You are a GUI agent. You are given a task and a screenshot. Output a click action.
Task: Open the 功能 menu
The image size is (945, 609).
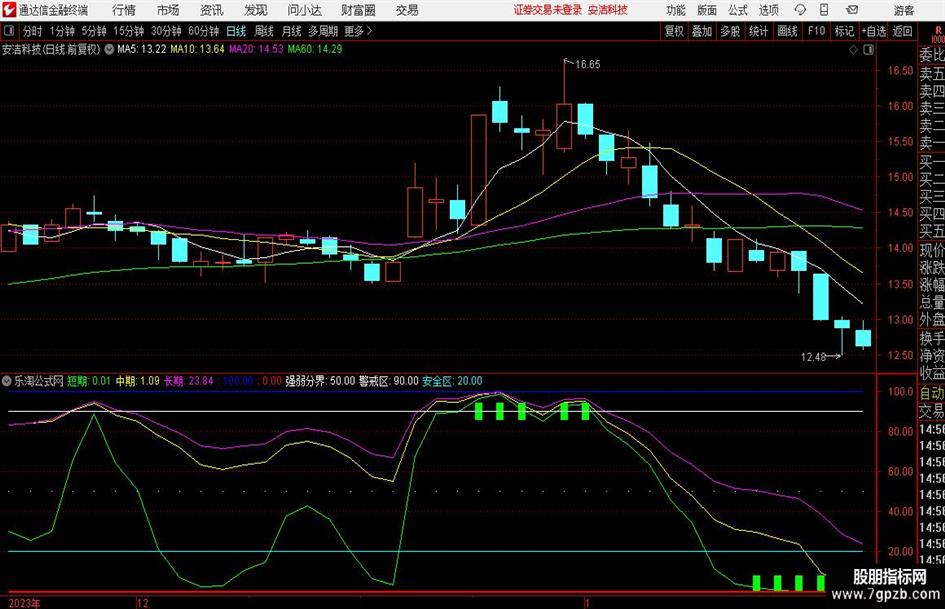point(676,10)
